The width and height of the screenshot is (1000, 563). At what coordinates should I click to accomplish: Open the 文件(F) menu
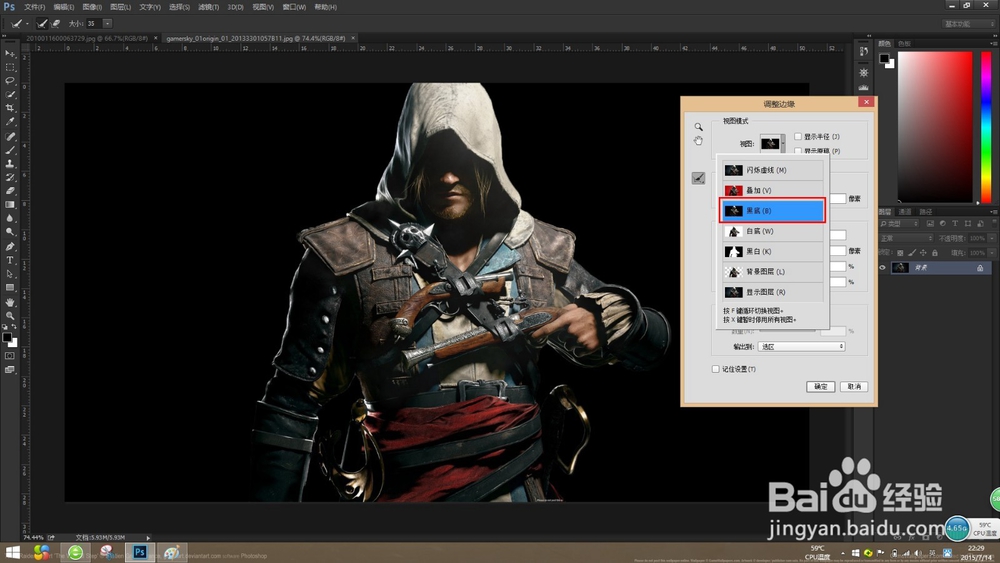coord(34,7)
